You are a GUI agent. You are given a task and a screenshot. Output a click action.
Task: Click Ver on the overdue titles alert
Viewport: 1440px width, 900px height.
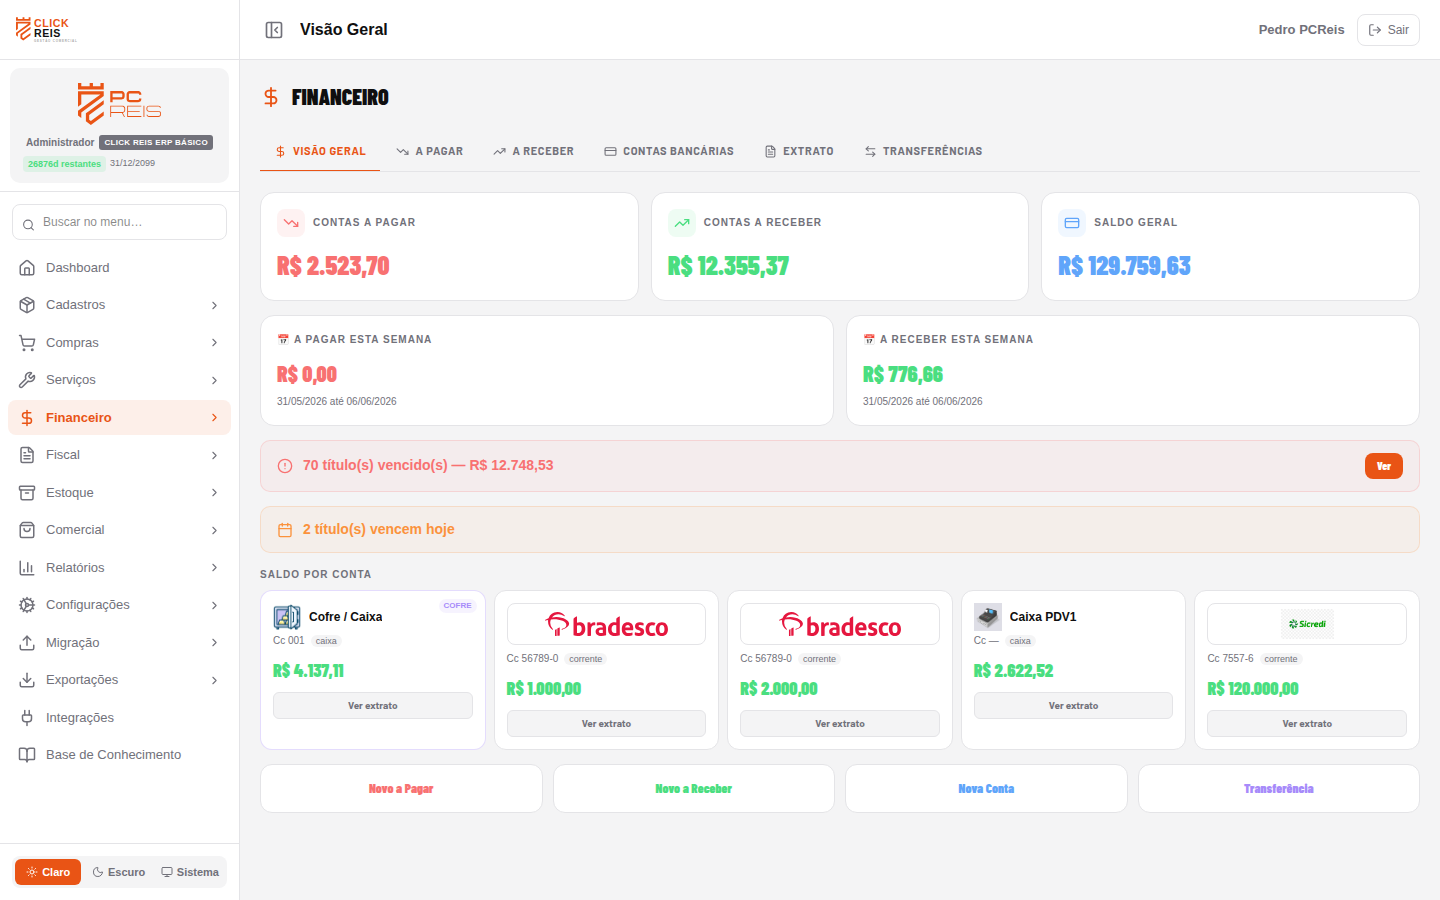click(x=1384, y=466)
